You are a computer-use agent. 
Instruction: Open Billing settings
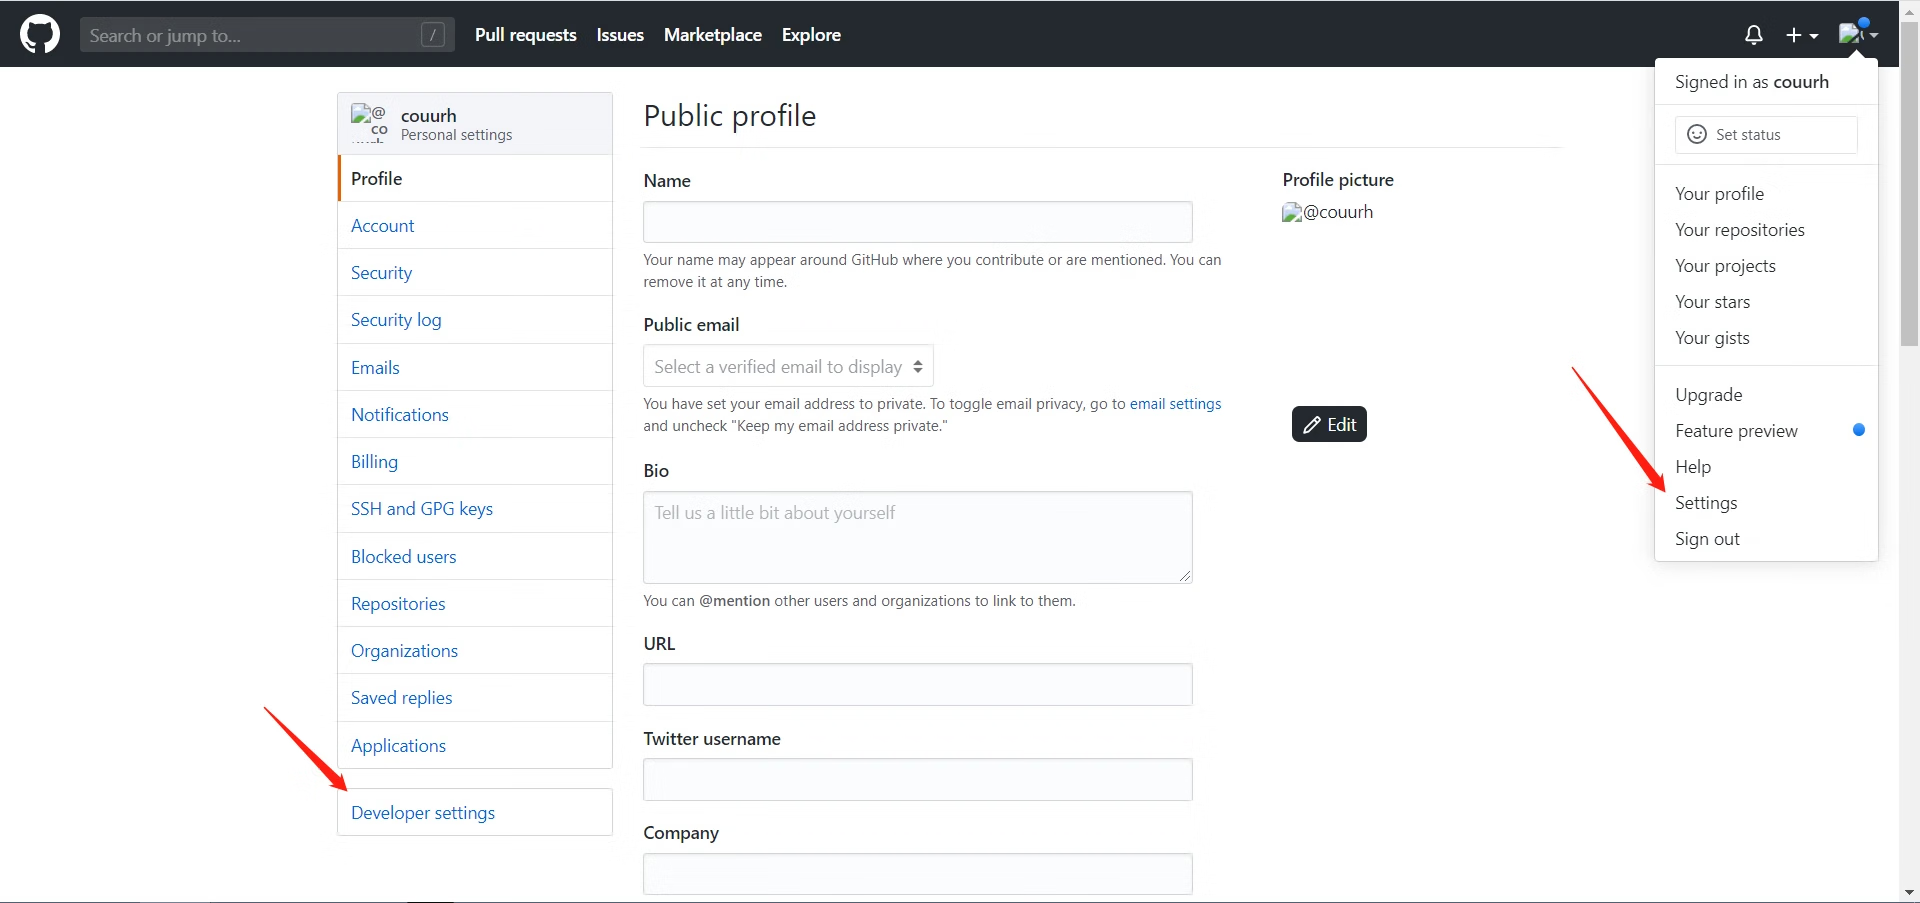click(x=475, y=461)
